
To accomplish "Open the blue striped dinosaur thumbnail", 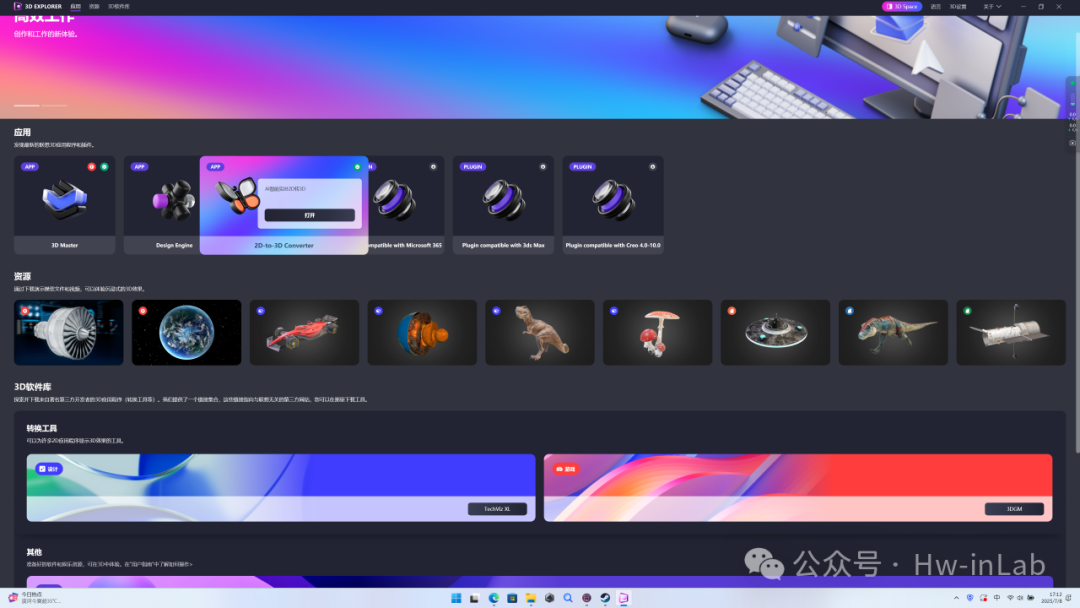I will tap(893, 332).
